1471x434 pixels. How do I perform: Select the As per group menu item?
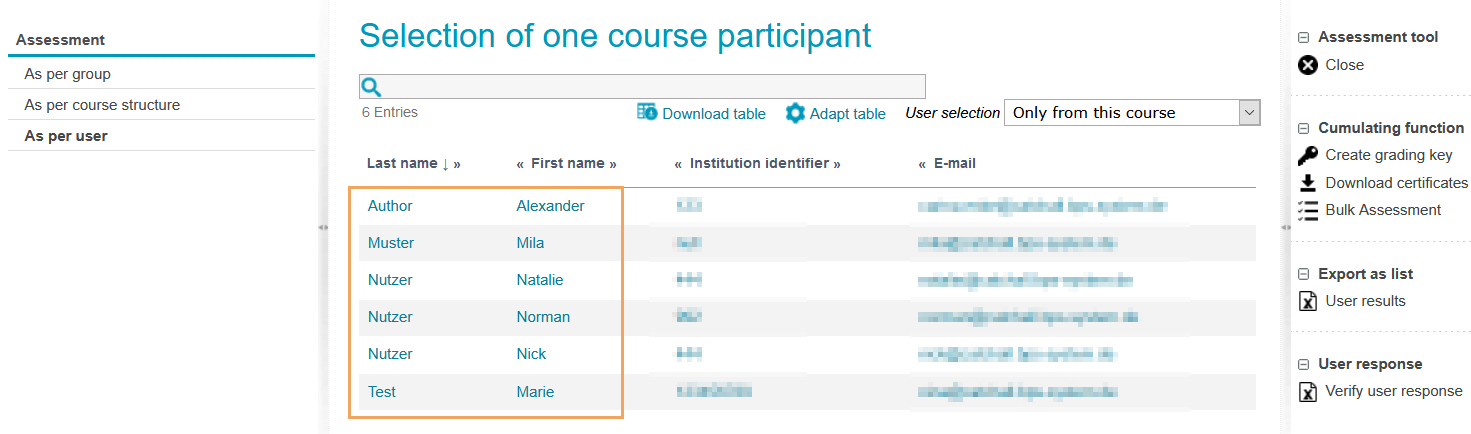pyautogui.click(x=67, y=74)
